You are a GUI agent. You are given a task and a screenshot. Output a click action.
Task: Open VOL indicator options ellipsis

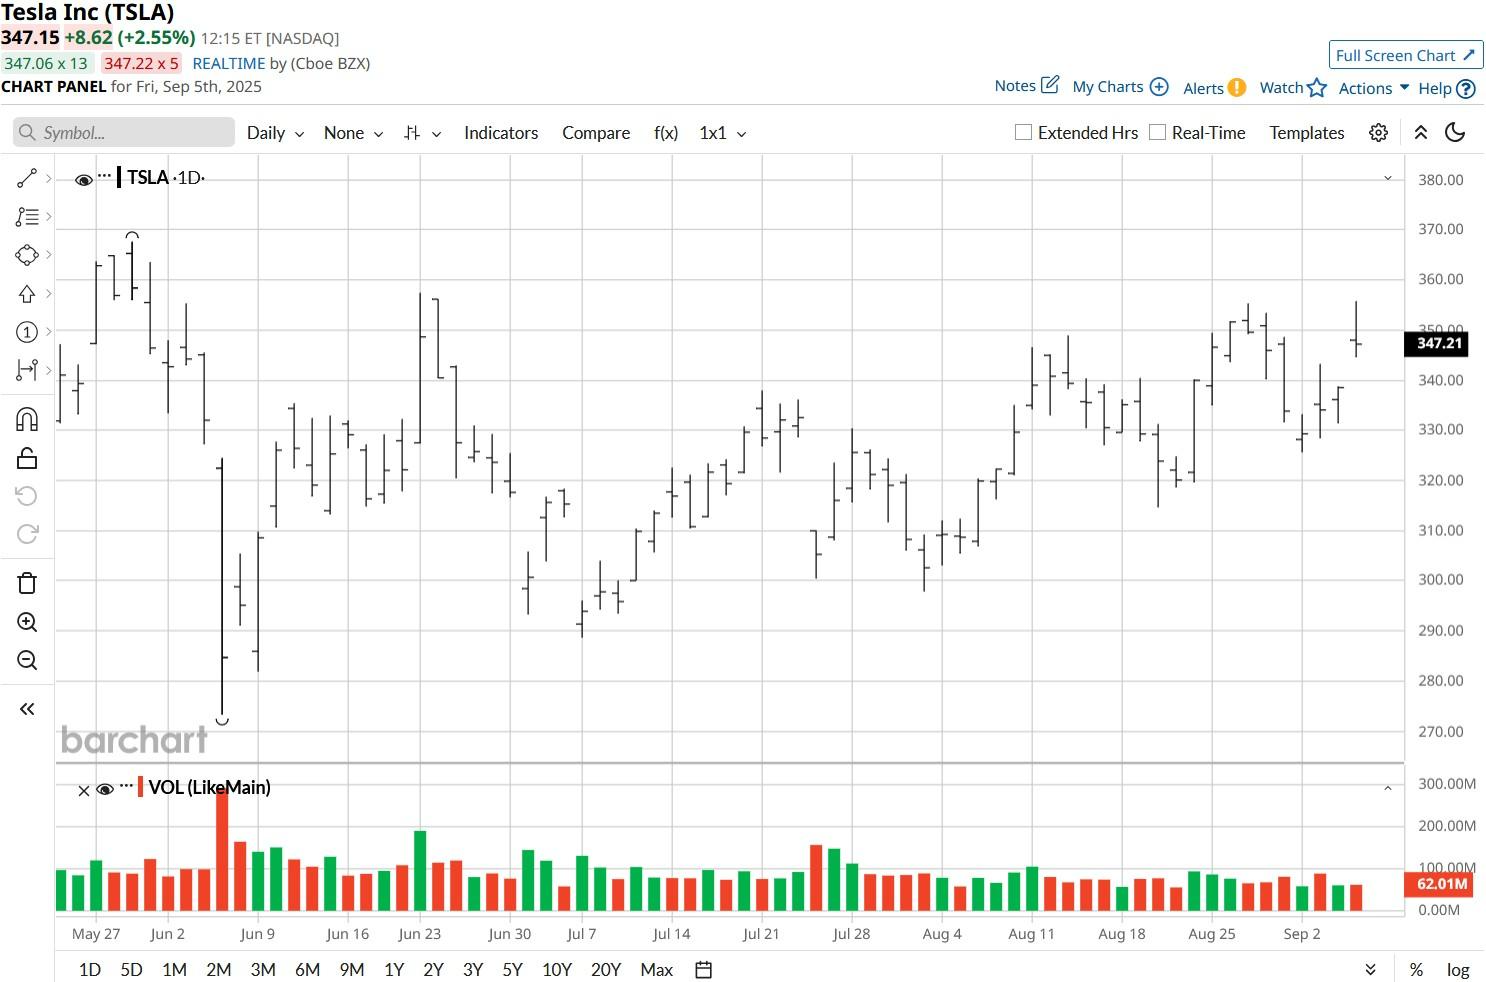(126, 786)
